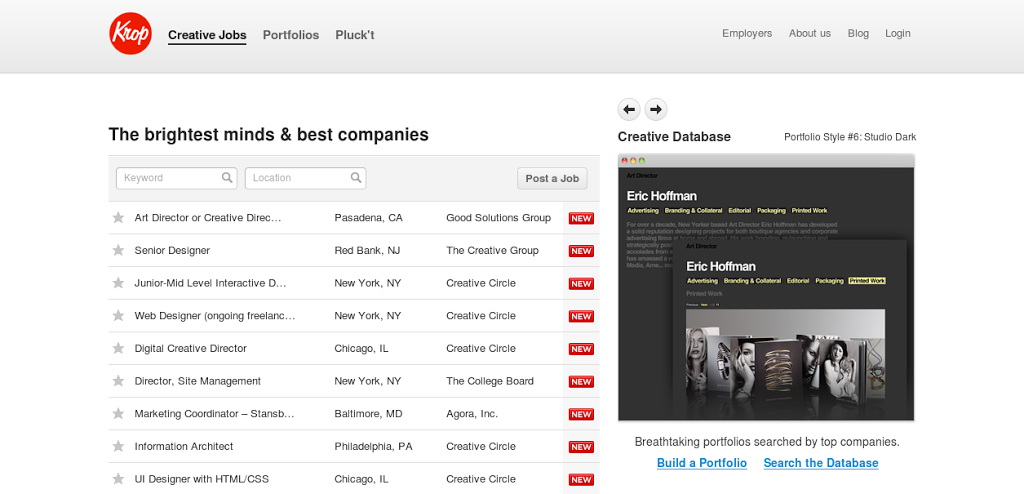Visit the Blog link
The width and height of the screenshot is (1024, 494).
click(858, 33)
